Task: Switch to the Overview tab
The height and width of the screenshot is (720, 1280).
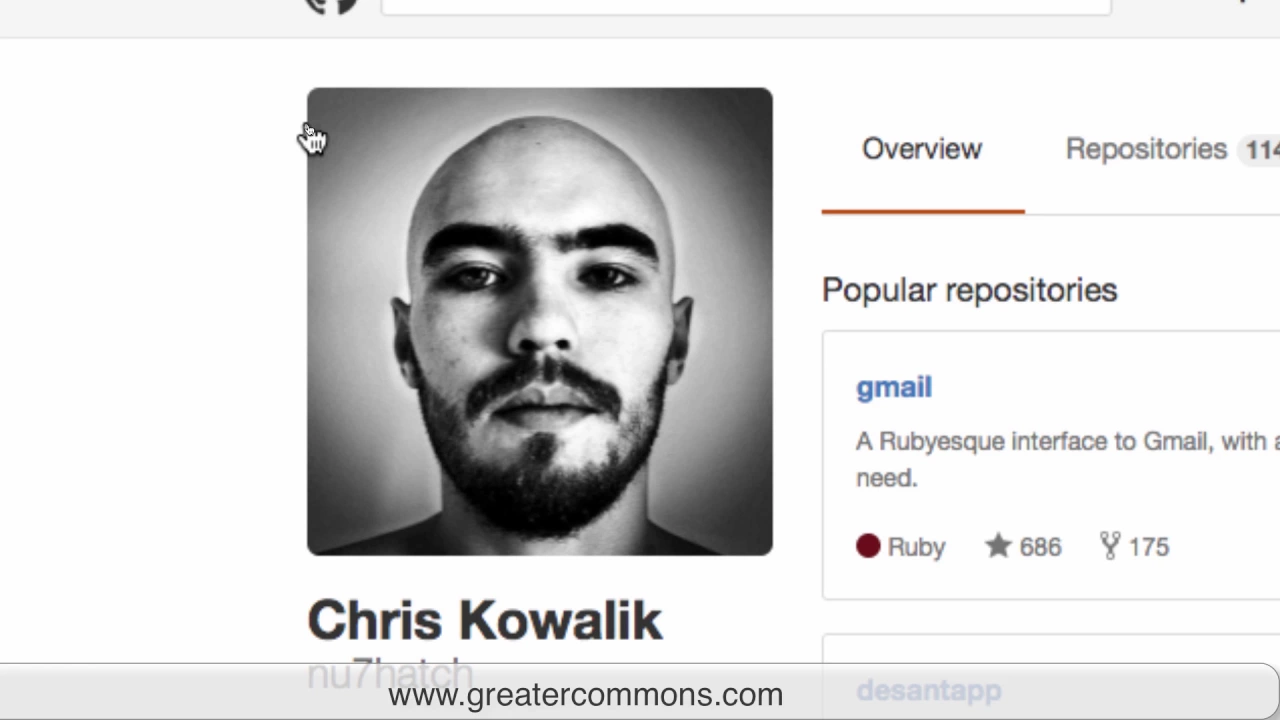Action: tap(922, 149)
